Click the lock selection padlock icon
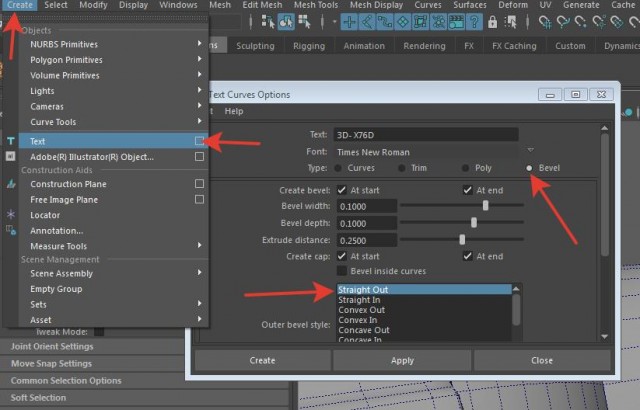 493,22
